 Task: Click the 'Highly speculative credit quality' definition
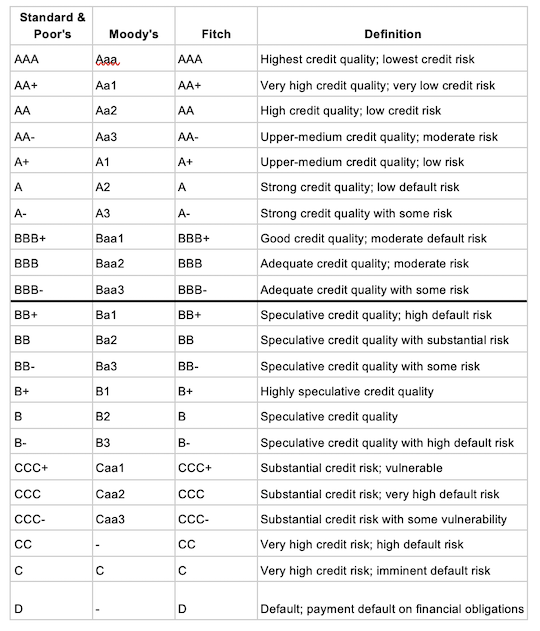pos(392,390)
